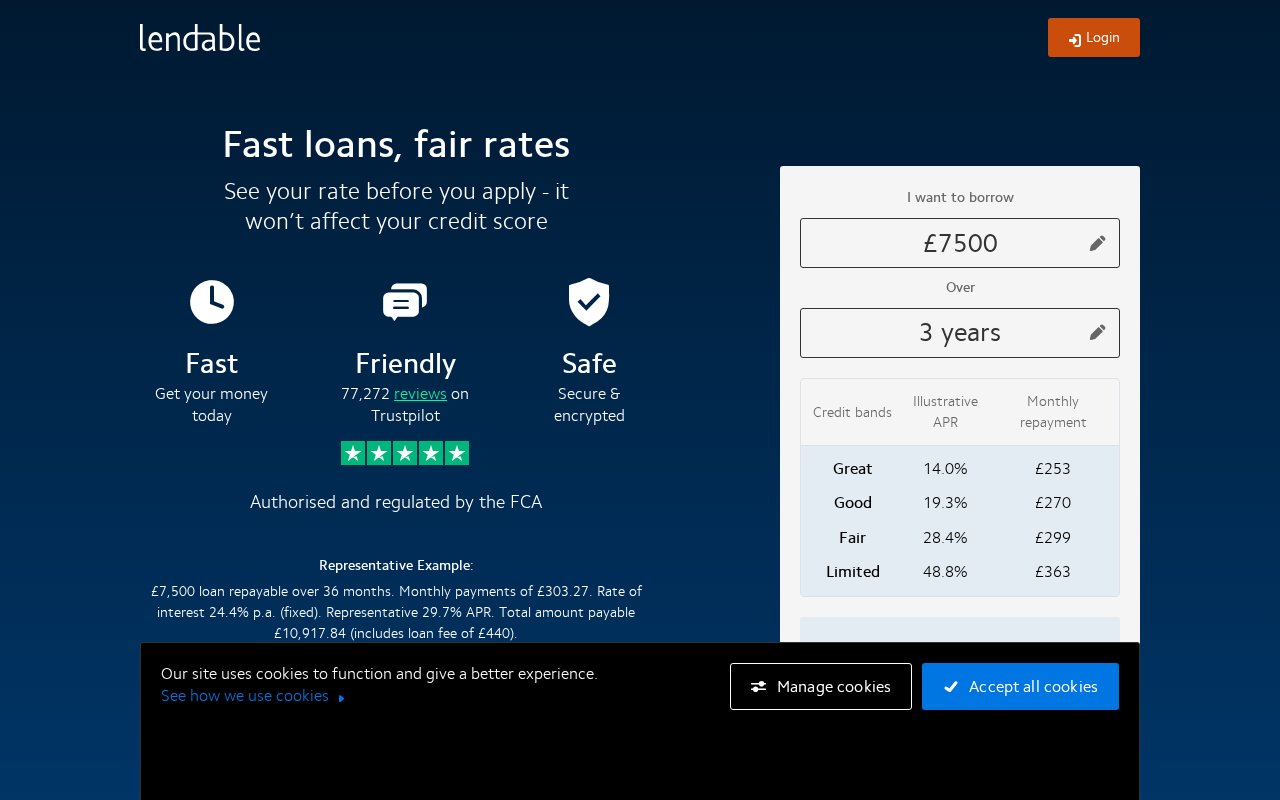The height and width of the screenshot is (800, 1280).
Task: Click the Illustrative APR column header
Action: pos(945,412)
